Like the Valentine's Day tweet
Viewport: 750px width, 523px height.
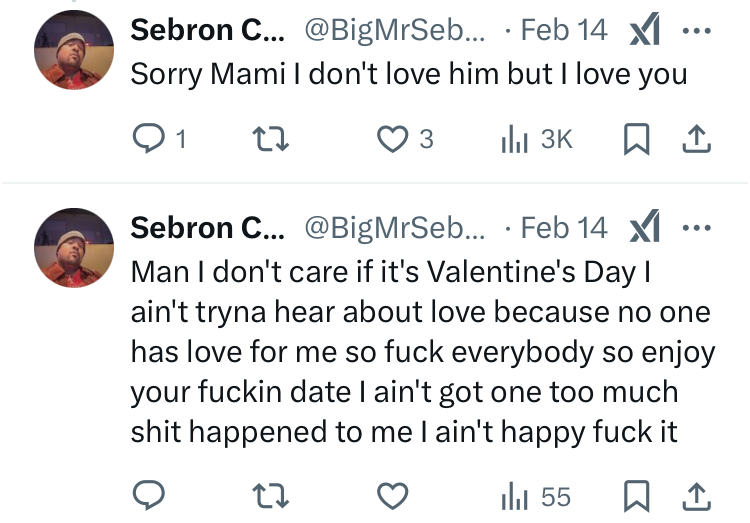393,495
